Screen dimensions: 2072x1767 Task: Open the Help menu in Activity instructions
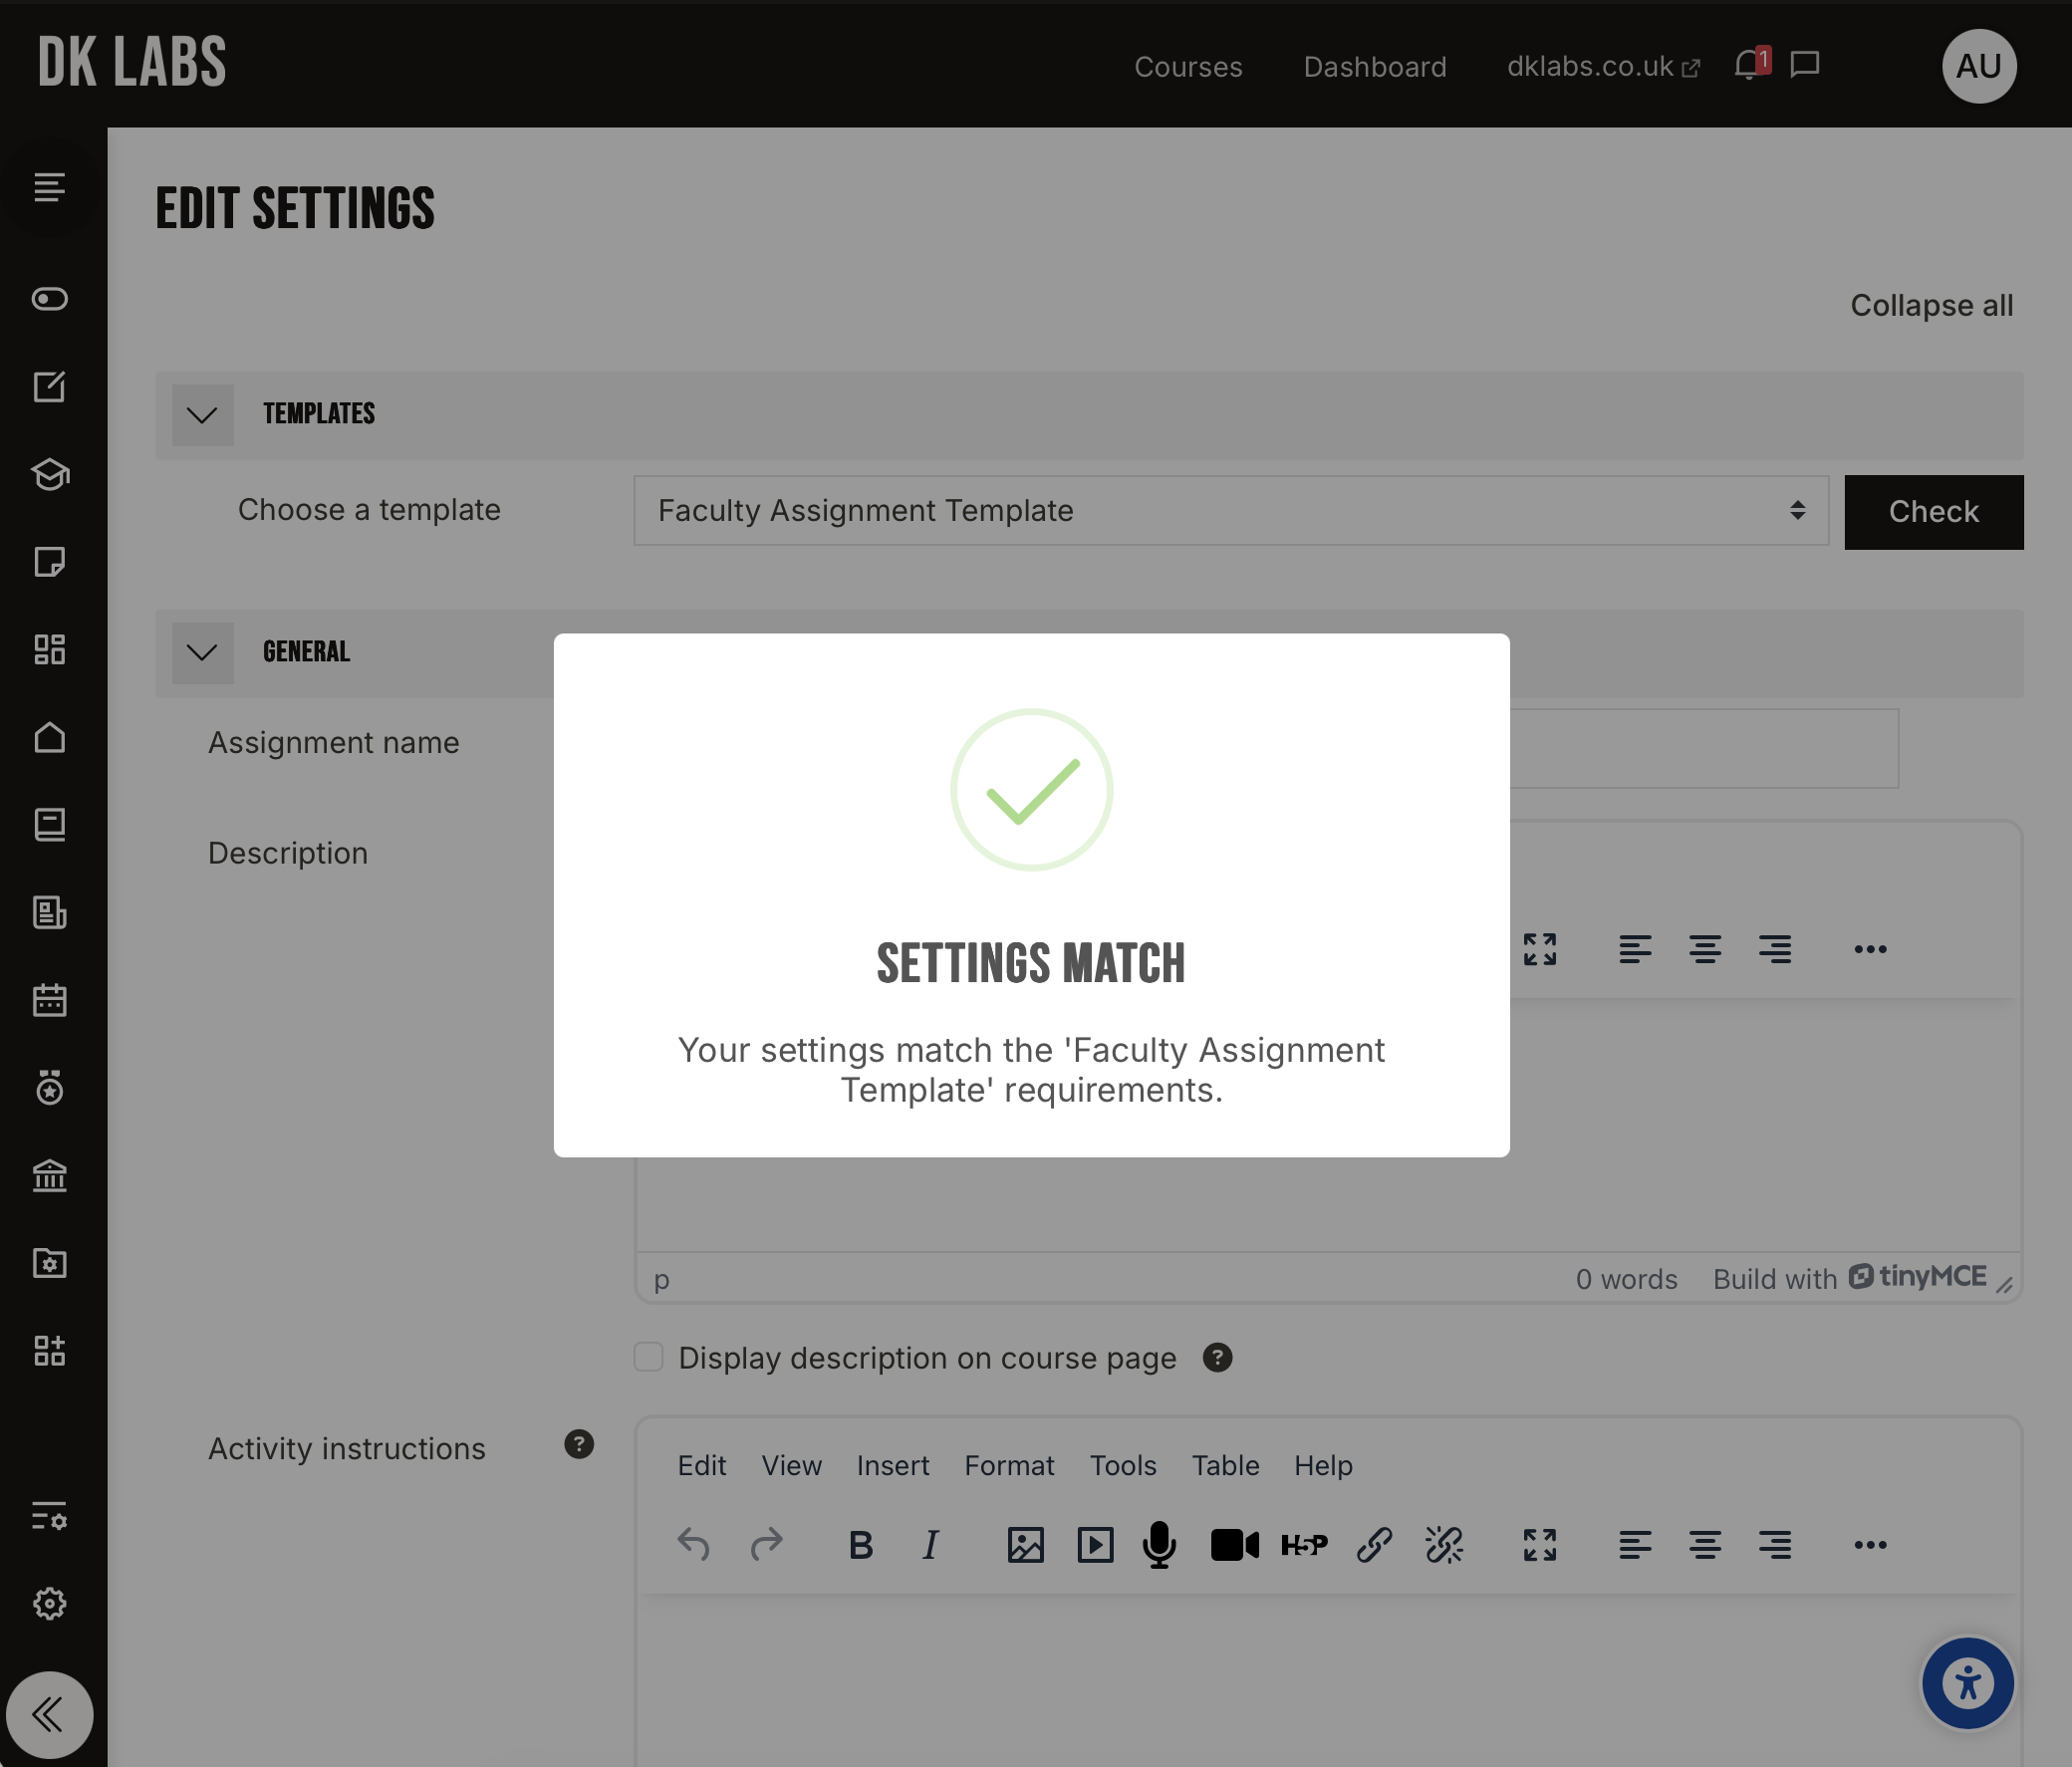coord(1323,1465)
